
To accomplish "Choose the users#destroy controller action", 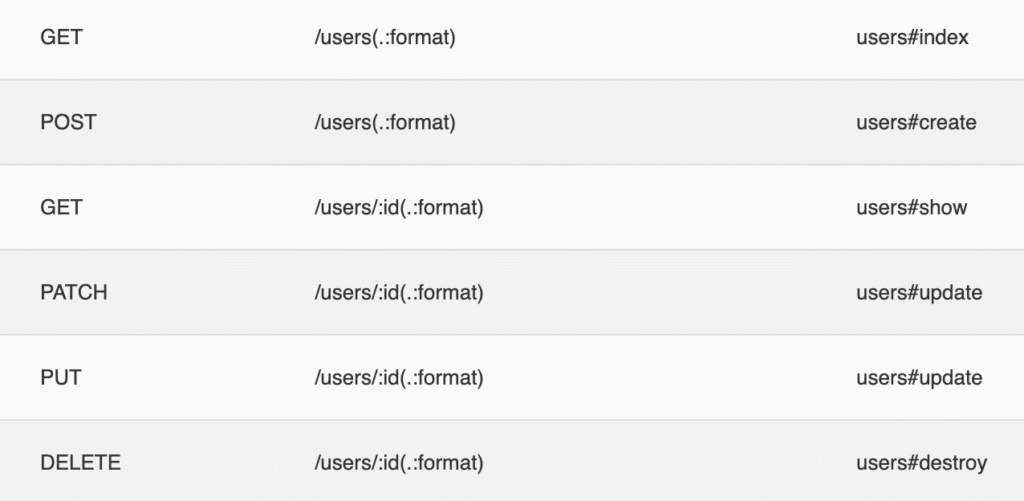I will pyautogui.click(x=921, y=463).
